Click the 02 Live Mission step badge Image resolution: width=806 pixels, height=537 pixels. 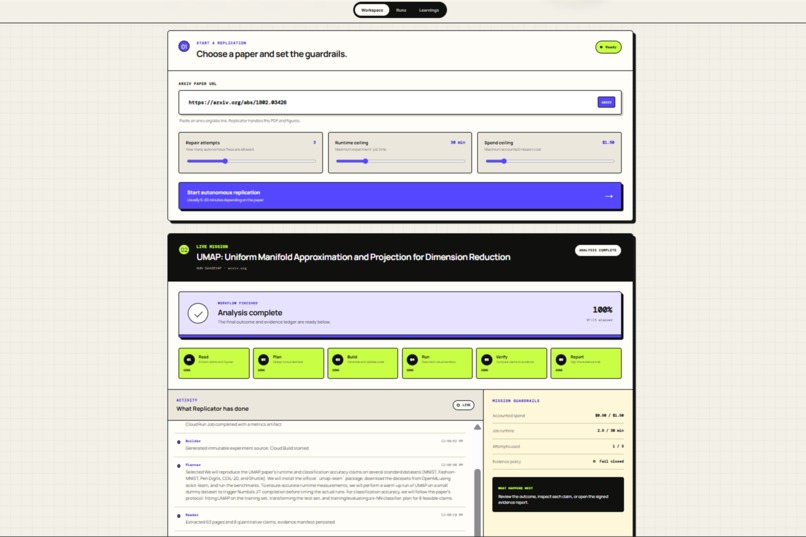pyautogui.click(x=184, y=250)
